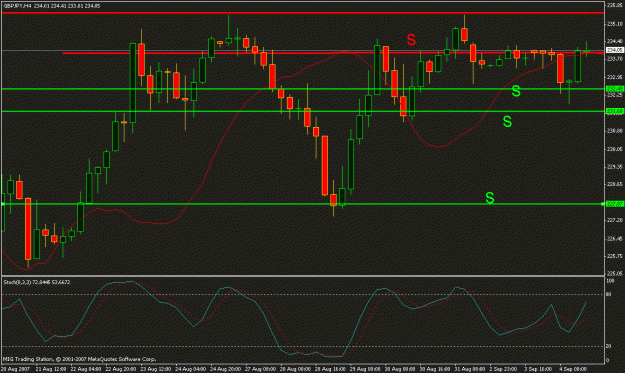Viewport: 625px width, 373px height.
Task: Click the 28 Aug 16:00 time label
Action: [x=330, y=369]
